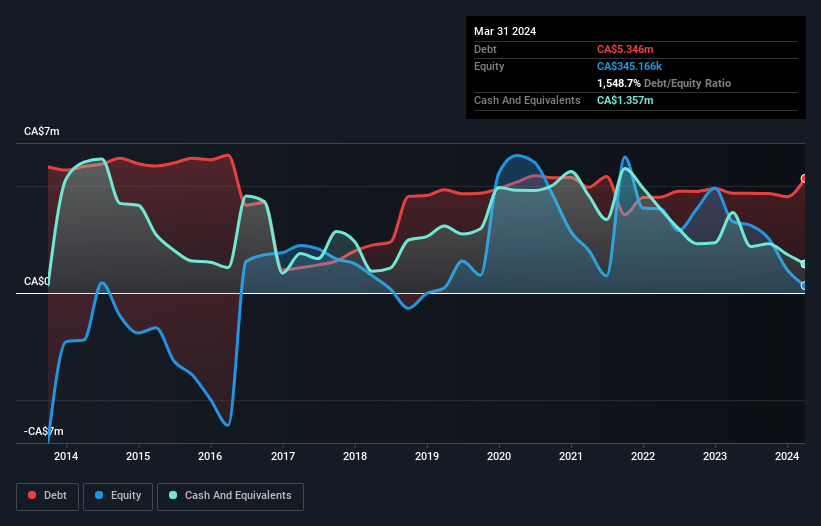This screenshot has height=526, width=821.
Task: Click the 2015 x-axis label
Action: [x=138, y=456]
